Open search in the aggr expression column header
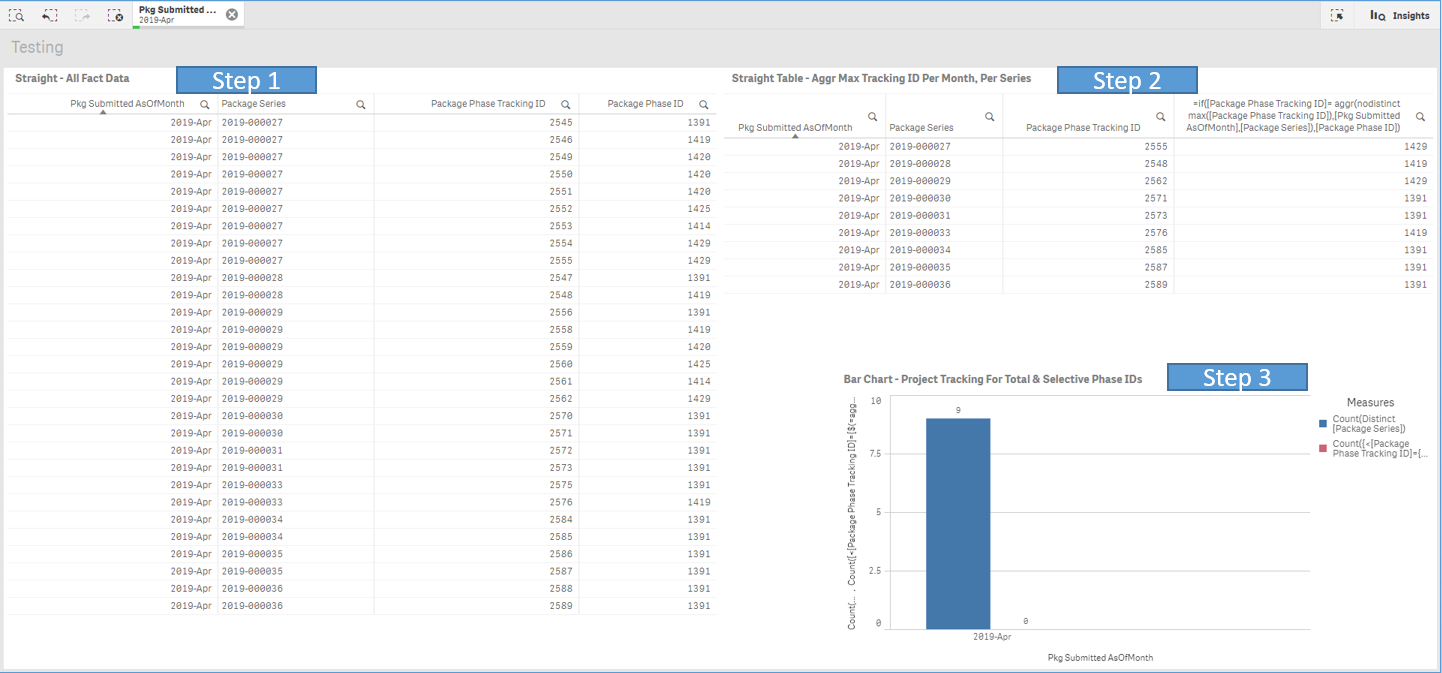 [x=1420, y=115]
